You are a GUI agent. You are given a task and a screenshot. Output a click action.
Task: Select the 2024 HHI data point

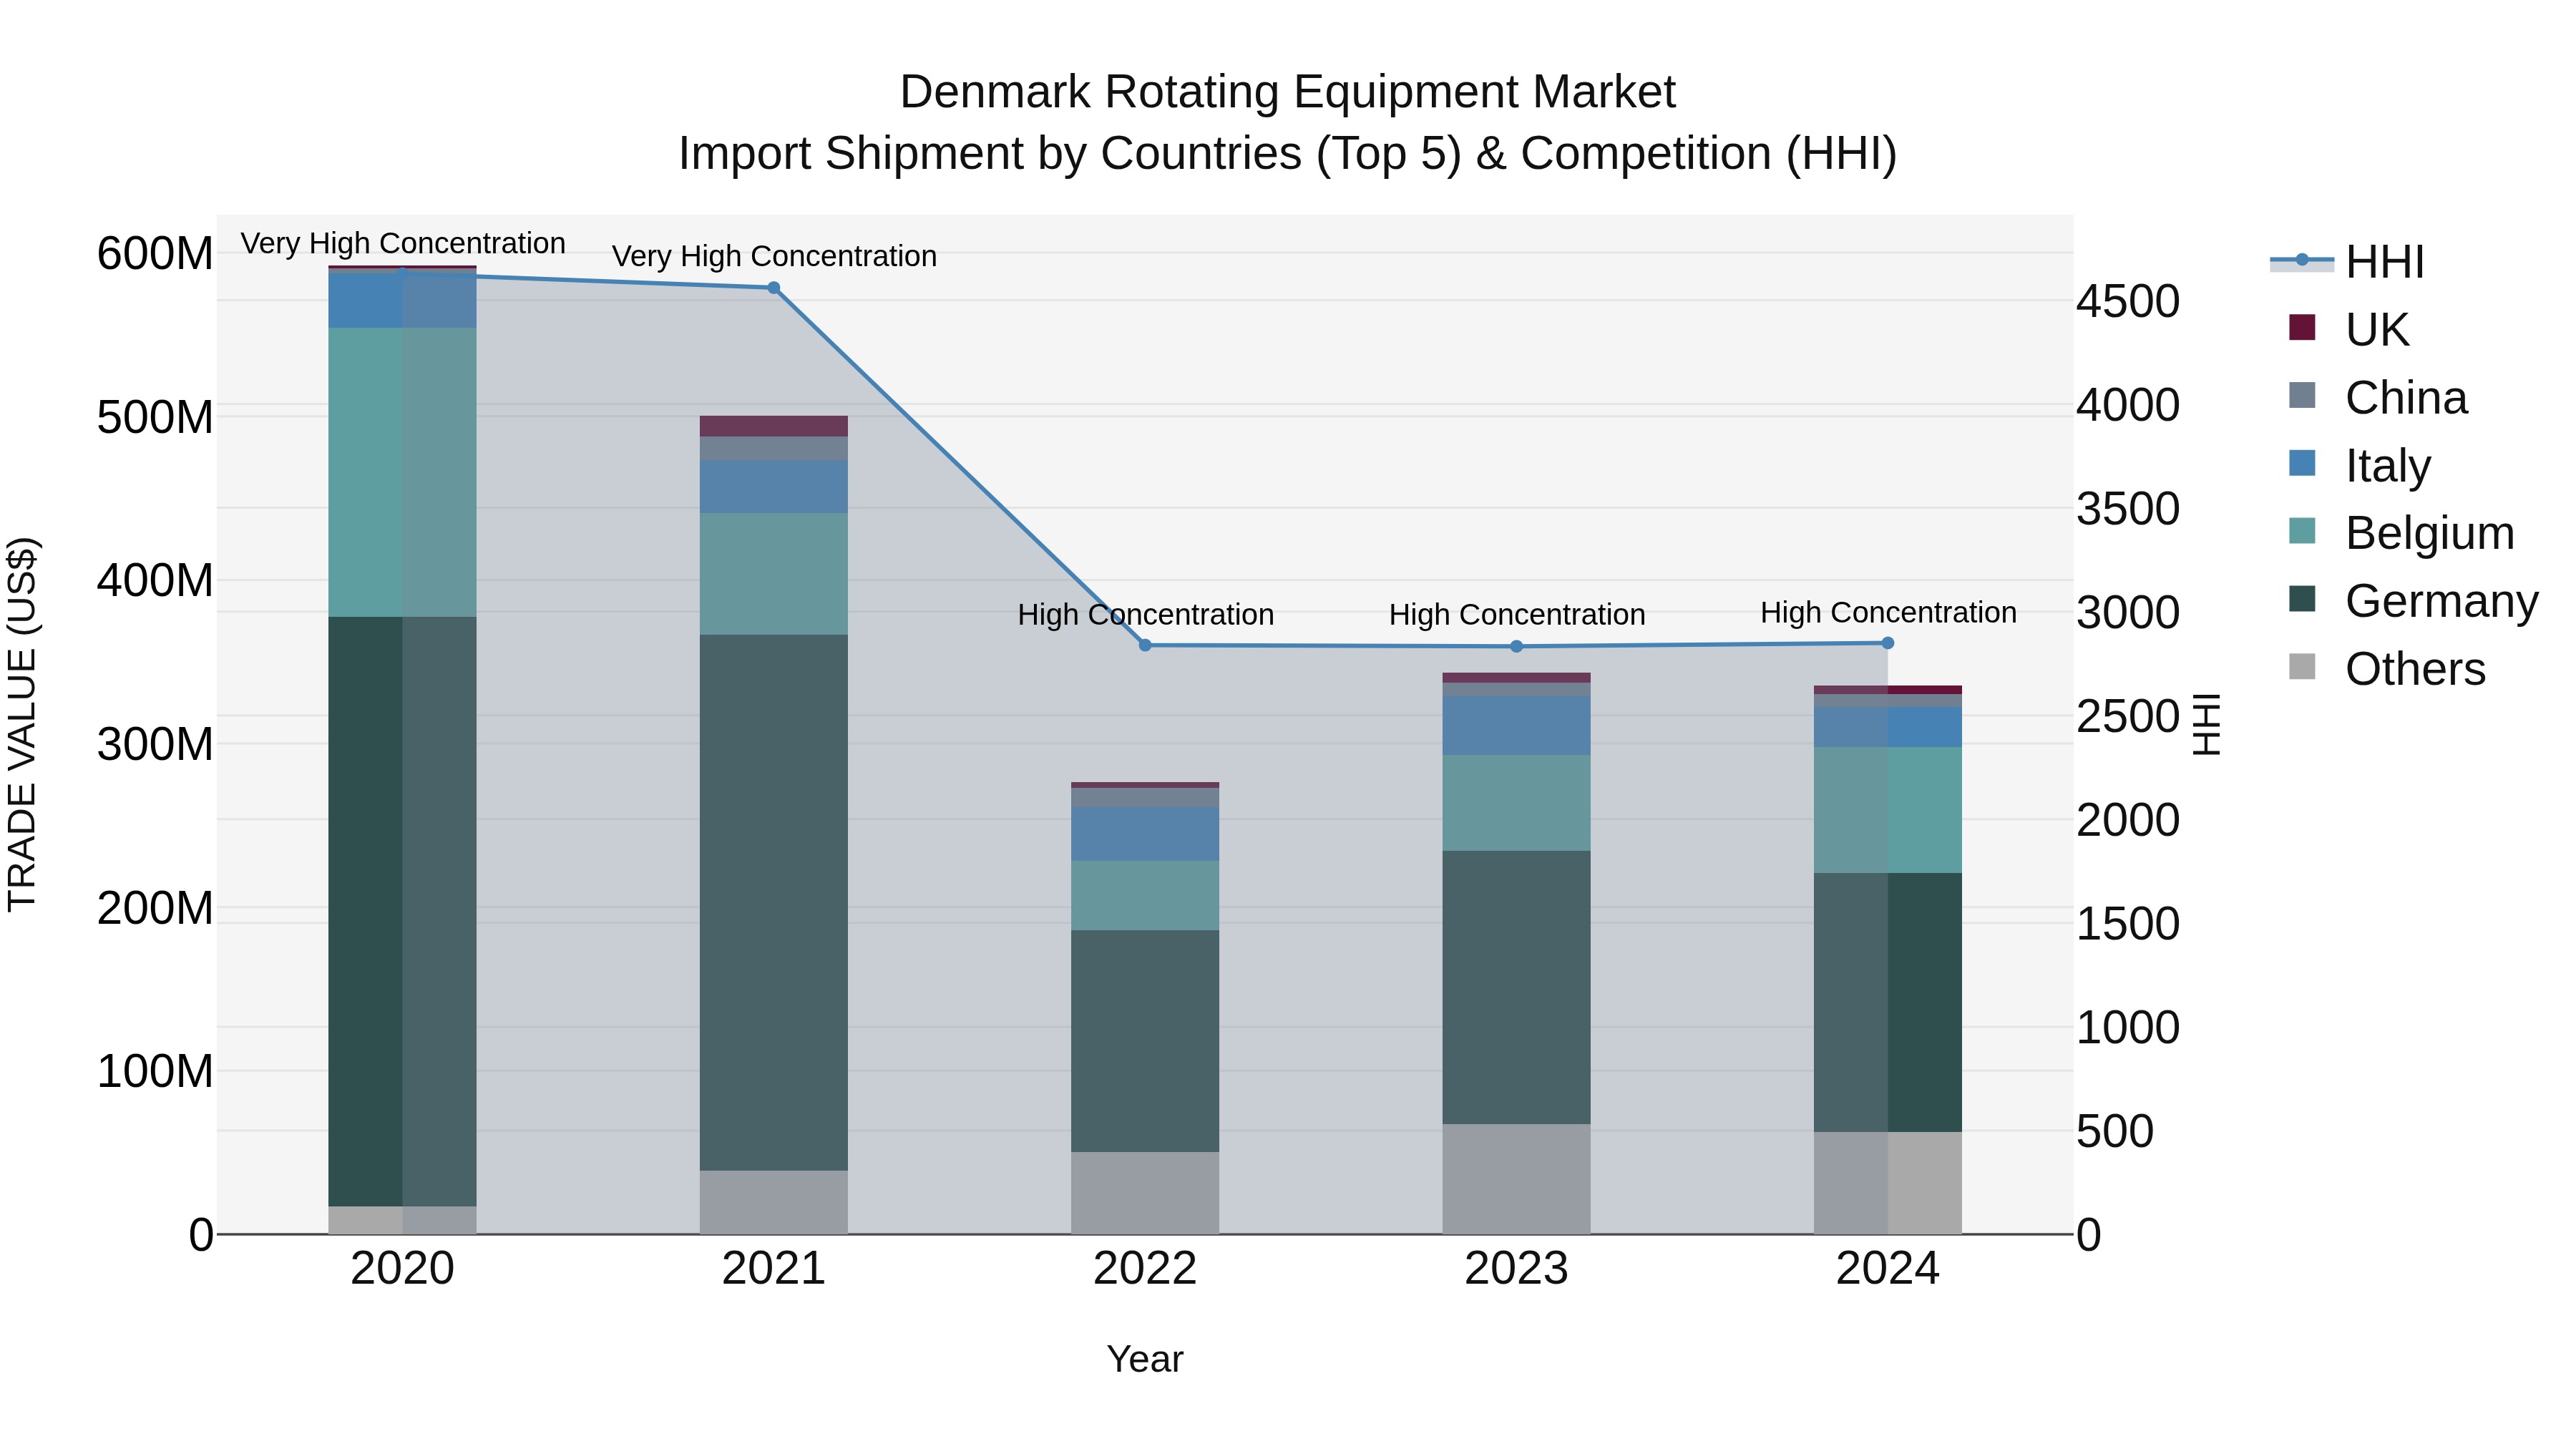(x=1888, y=643)
